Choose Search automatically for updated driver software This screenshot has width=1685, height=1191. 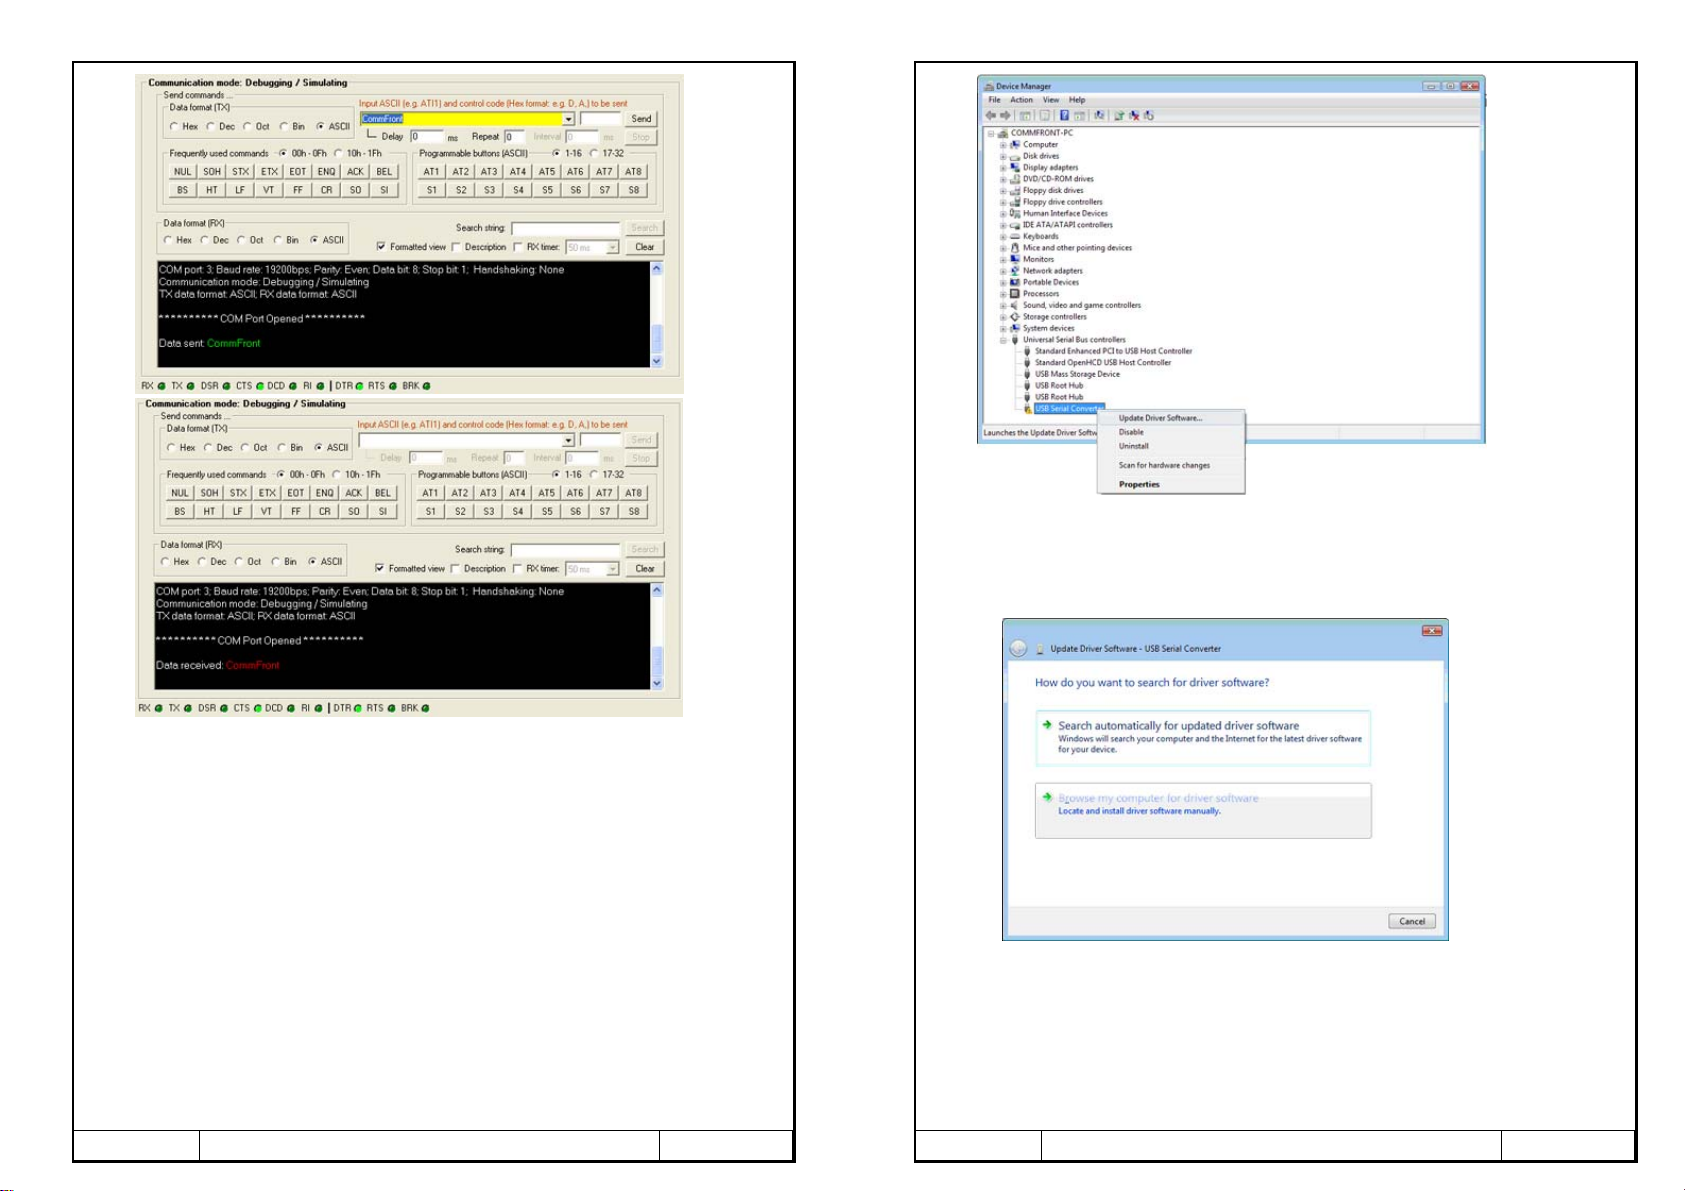click(1203, 738)
